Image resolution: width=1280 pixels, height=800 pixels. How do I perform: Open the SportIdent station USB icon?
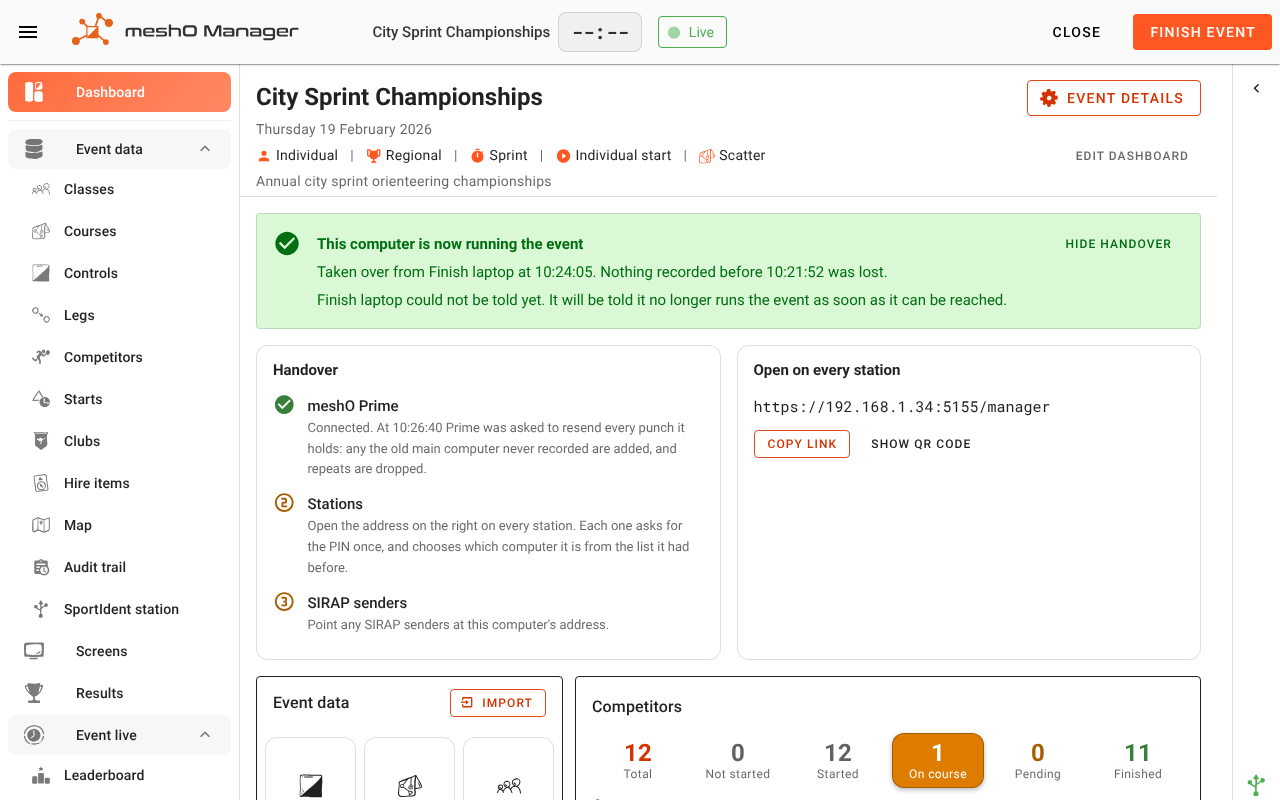pos(41,609)
